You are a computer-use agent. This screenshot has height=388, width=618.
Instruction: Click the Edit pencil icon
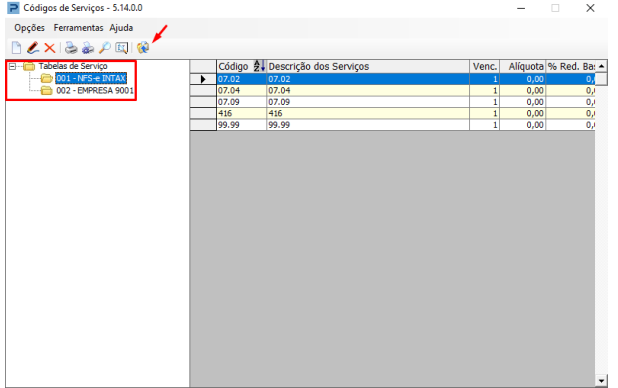33,48
